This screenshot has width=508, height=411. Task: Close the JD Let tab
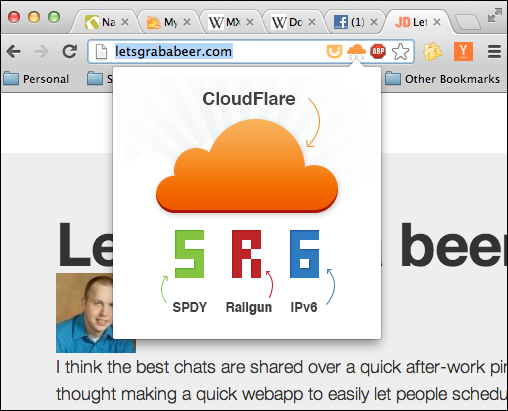point(437,22)
